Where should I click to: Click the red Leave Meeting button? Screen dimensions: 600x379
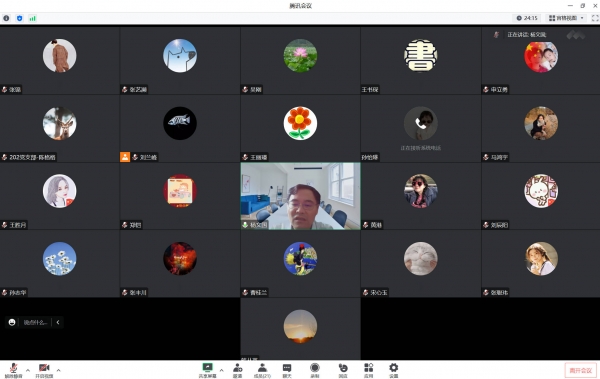[x=580, y=370]
